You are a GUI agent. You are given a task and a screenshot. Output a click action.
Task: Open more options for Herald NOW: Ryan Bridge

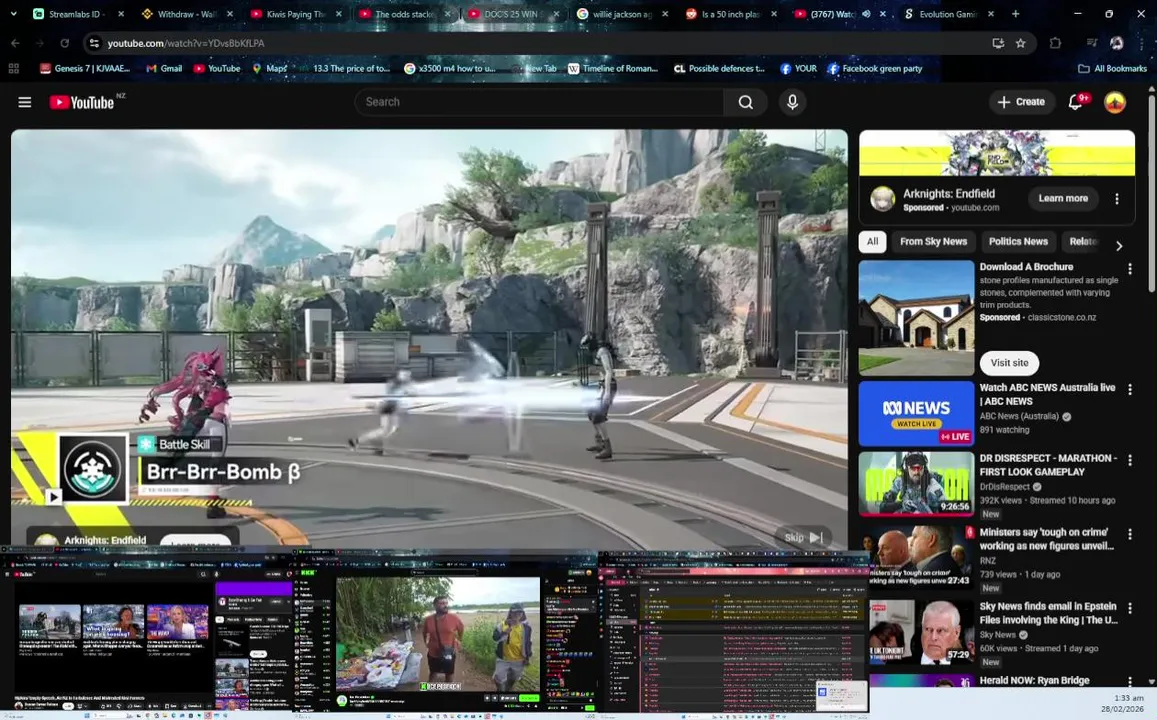pyautogui.click(x=1130, y=682)
